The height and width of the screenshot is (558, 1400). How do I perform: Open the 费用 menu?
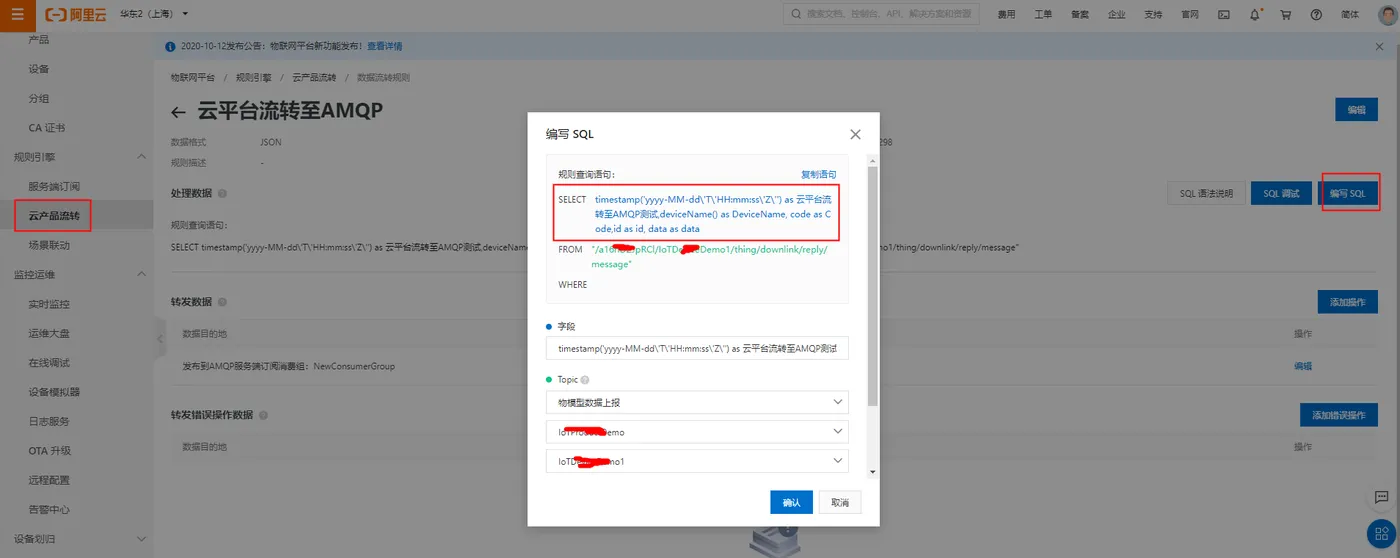click(x=1007, y=14)
